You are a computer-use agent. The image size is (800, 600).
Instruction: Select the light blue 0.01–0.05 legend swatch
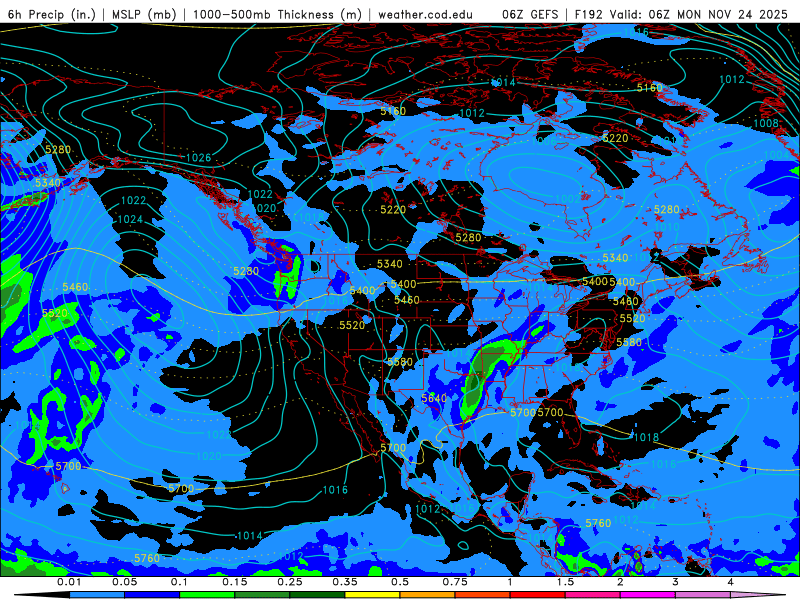pyautogui.click(x=97, y=595)
